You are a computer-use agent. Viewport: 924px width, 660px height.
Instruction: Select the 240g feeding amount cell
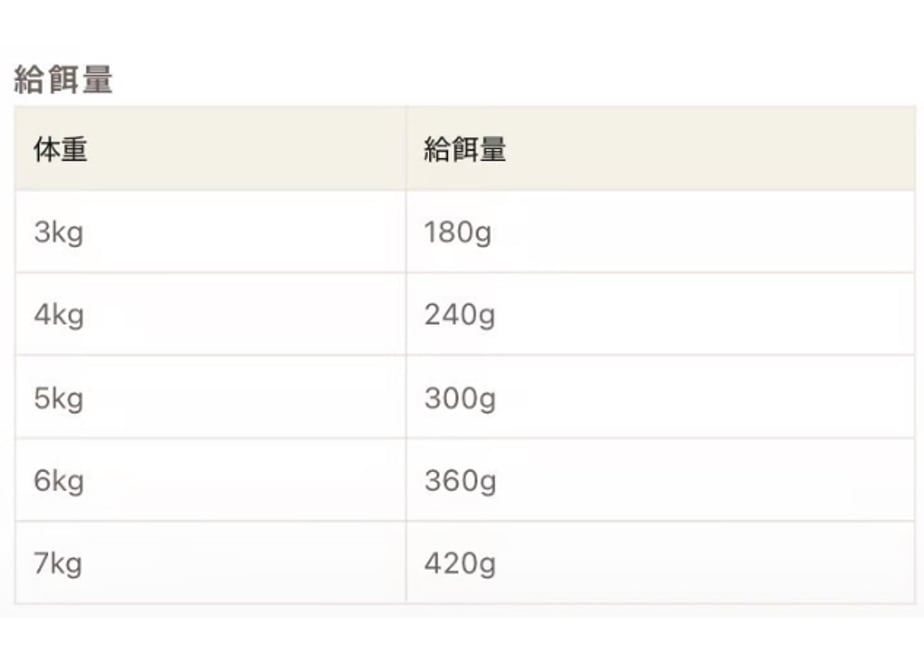[660, 314]
